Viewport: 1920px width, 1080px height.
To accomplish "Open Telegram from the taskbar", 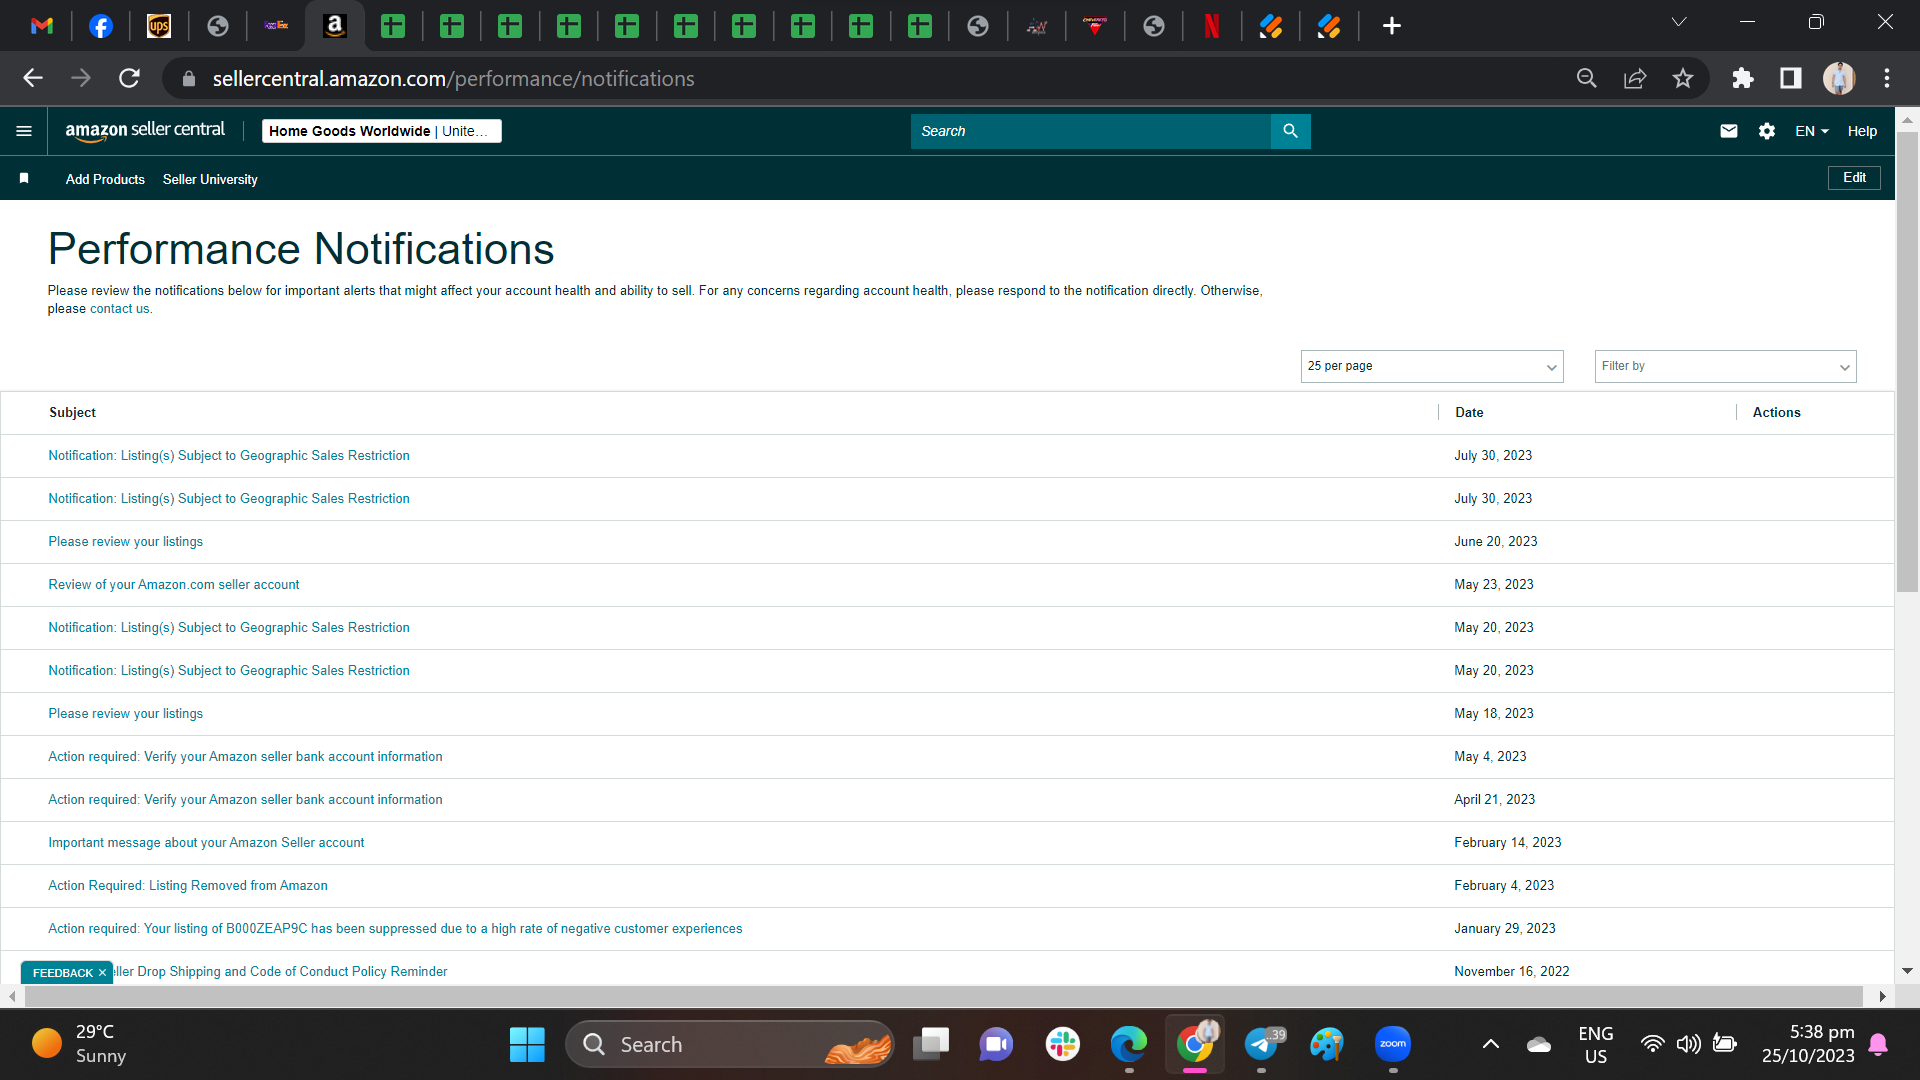I will coord(1262,1045).
